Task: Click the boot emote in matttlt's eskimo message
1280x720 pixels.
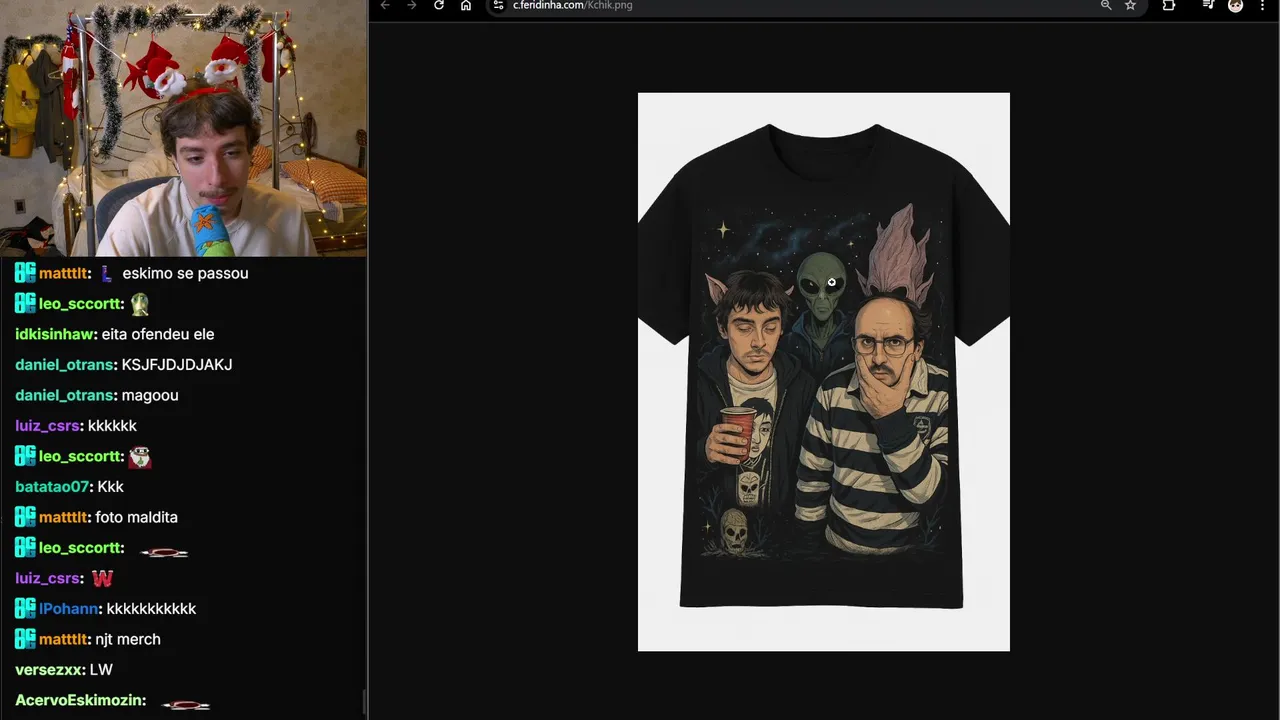Action: click(x=106, y=273)
